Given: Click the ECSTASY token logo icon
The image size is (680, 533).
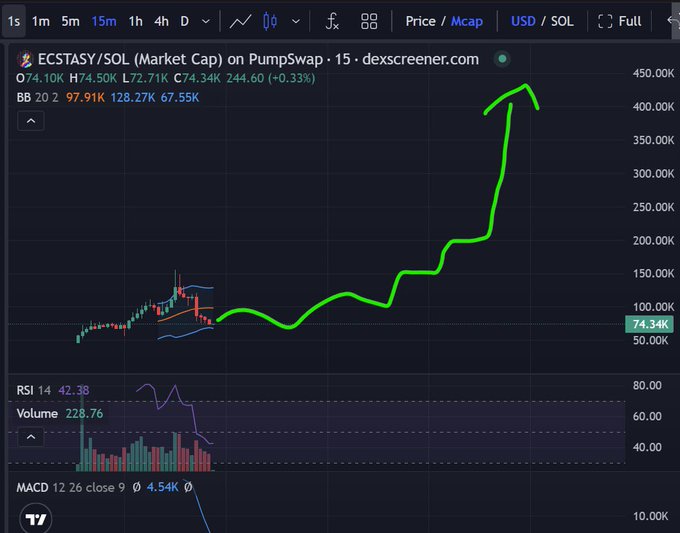Looking at the screenshot, I should click(x=25, y=59).
